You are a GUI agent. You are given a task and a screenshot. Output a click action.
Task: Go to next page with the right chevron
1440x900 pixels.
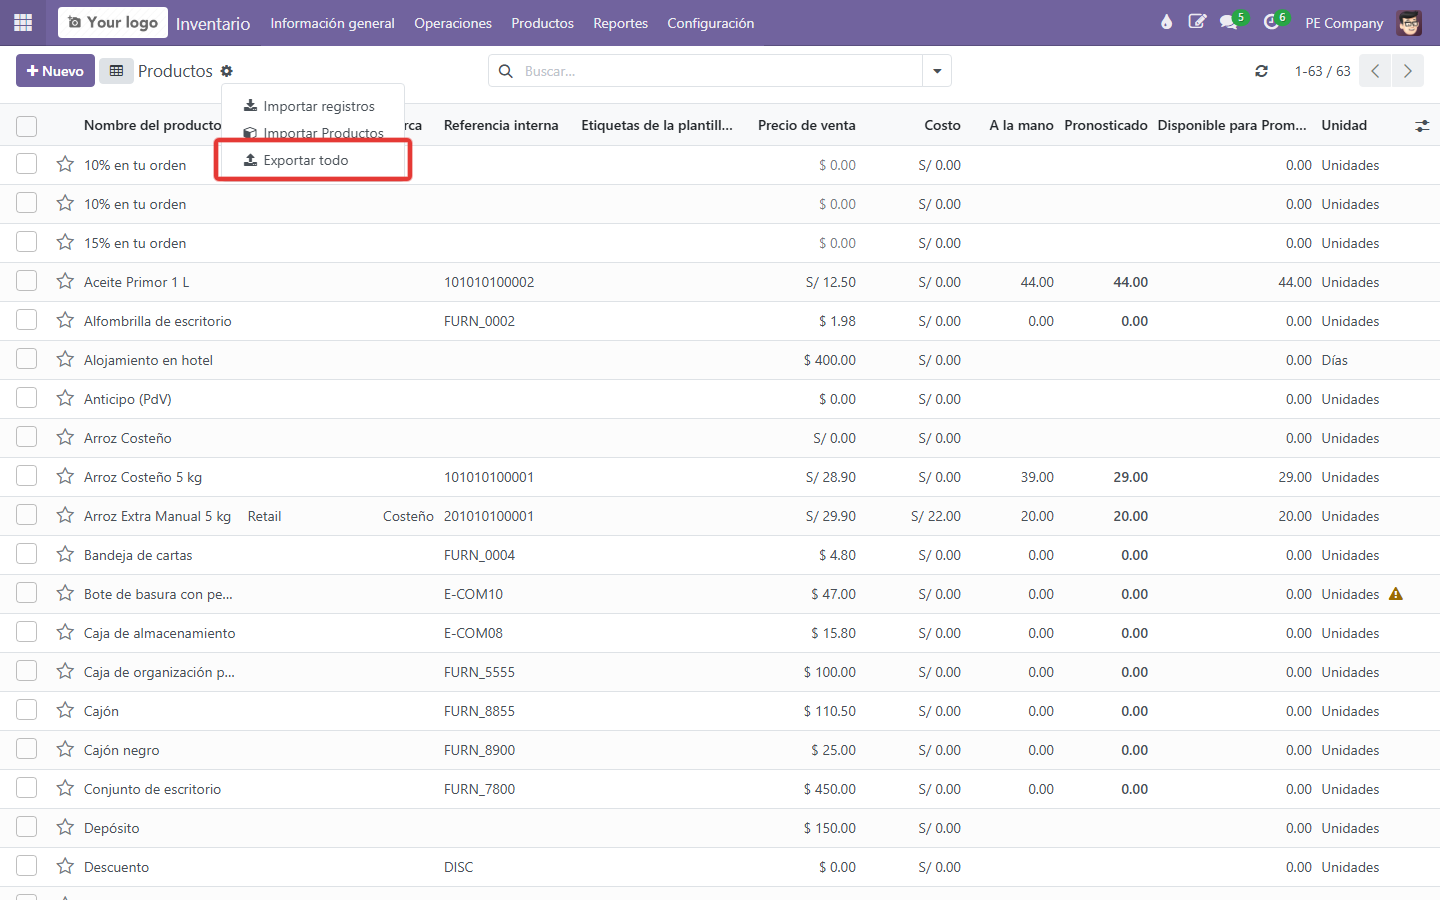(1408, 71)
